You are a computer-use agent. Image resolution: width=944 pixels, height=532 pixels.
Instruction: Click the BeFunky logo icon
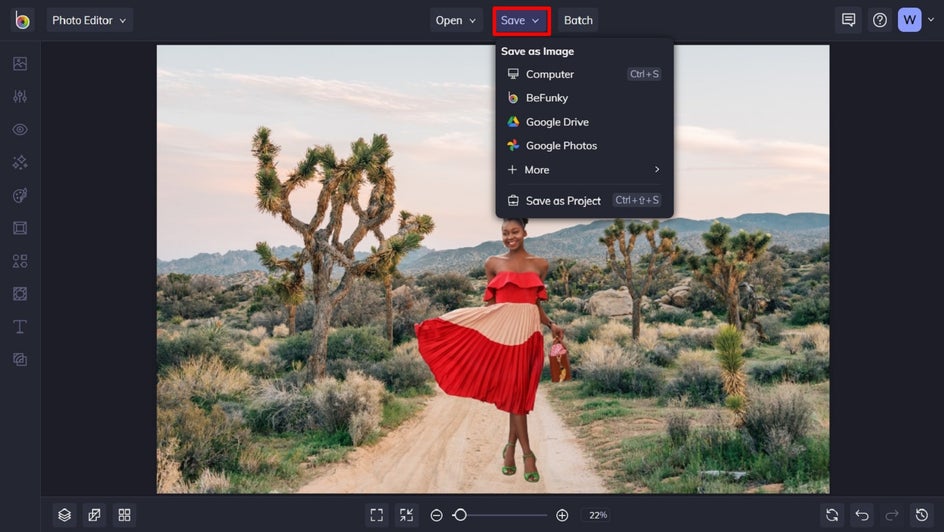(22, 20)
